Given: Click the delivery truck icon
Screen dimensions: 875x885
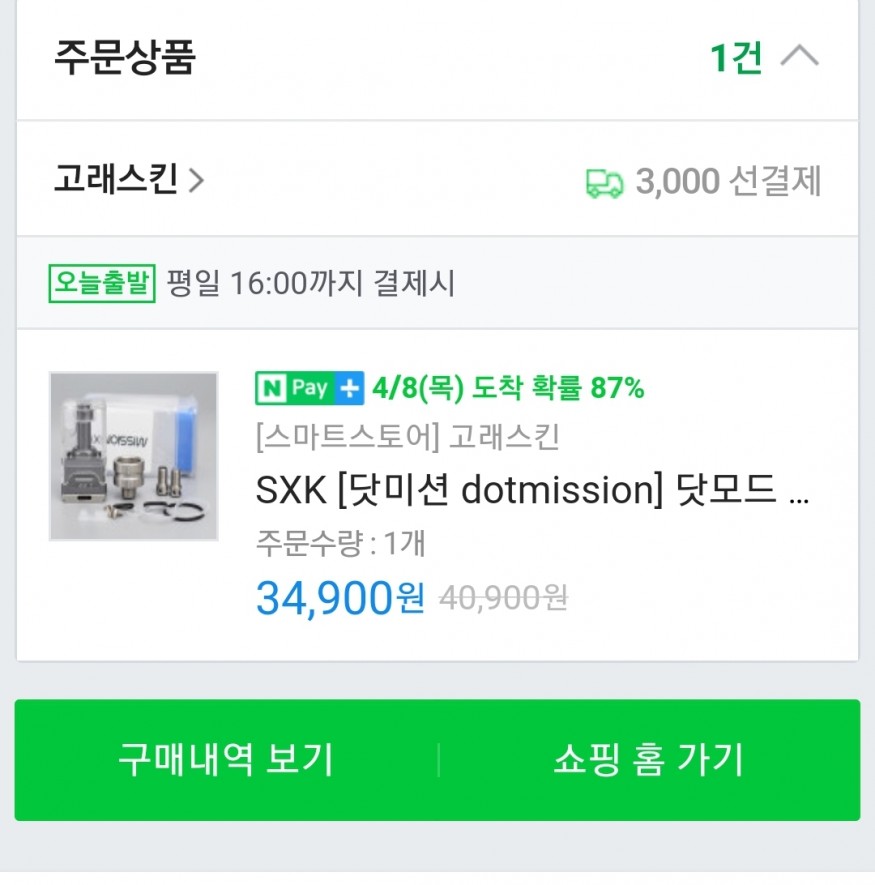Looking at the screenshot, I should point(604,183).
